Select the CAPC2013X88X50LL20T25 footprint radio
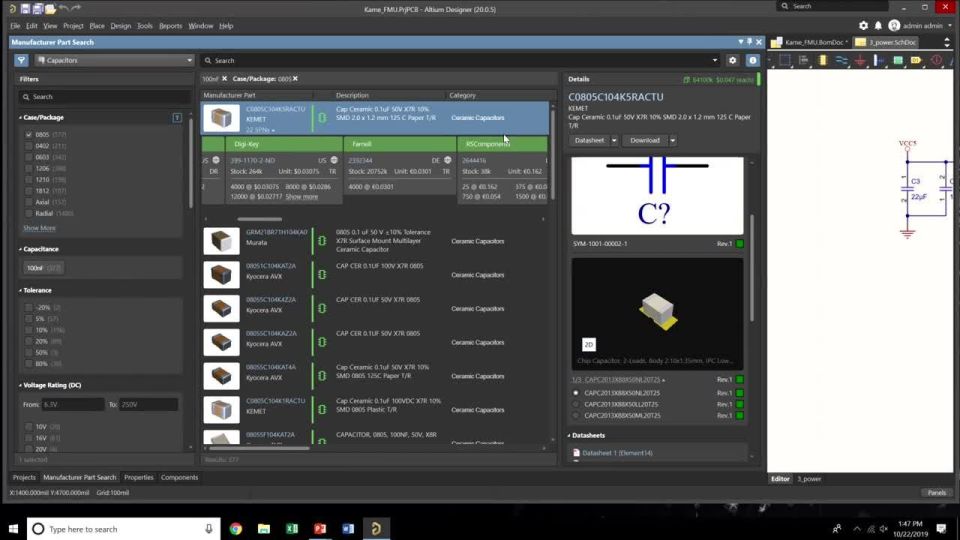Viewport: 960px width, 540px height. (x=576, y=404)
